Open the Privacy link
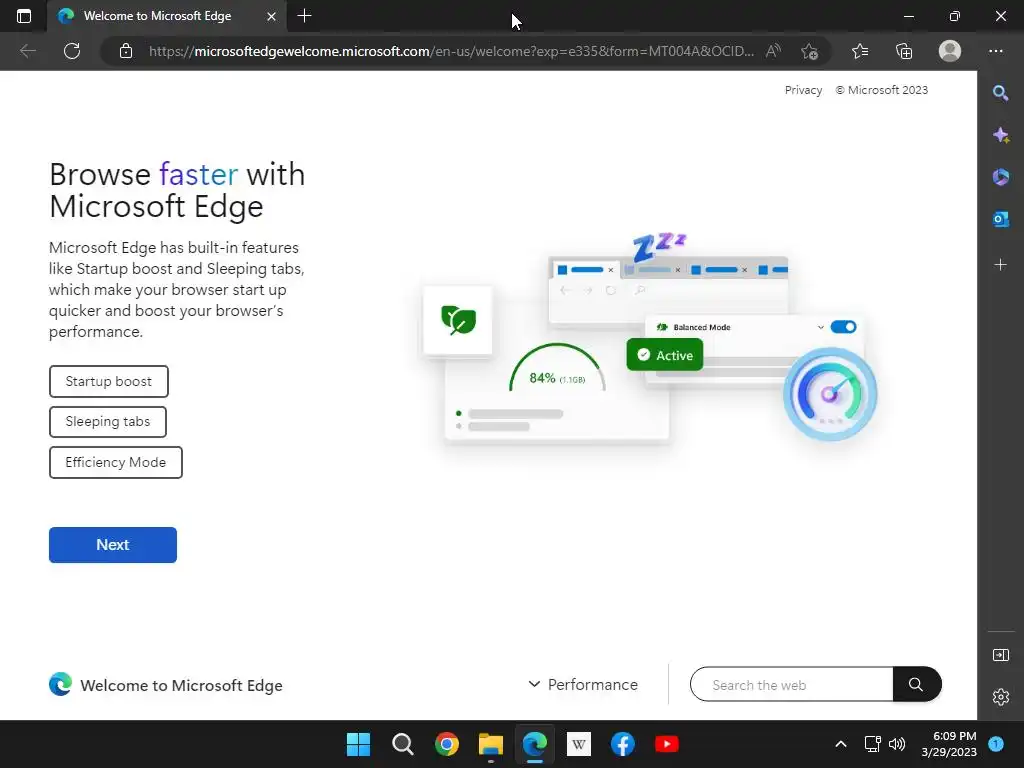Viewport: 1024px width, 768px height. tap(803, 90)
